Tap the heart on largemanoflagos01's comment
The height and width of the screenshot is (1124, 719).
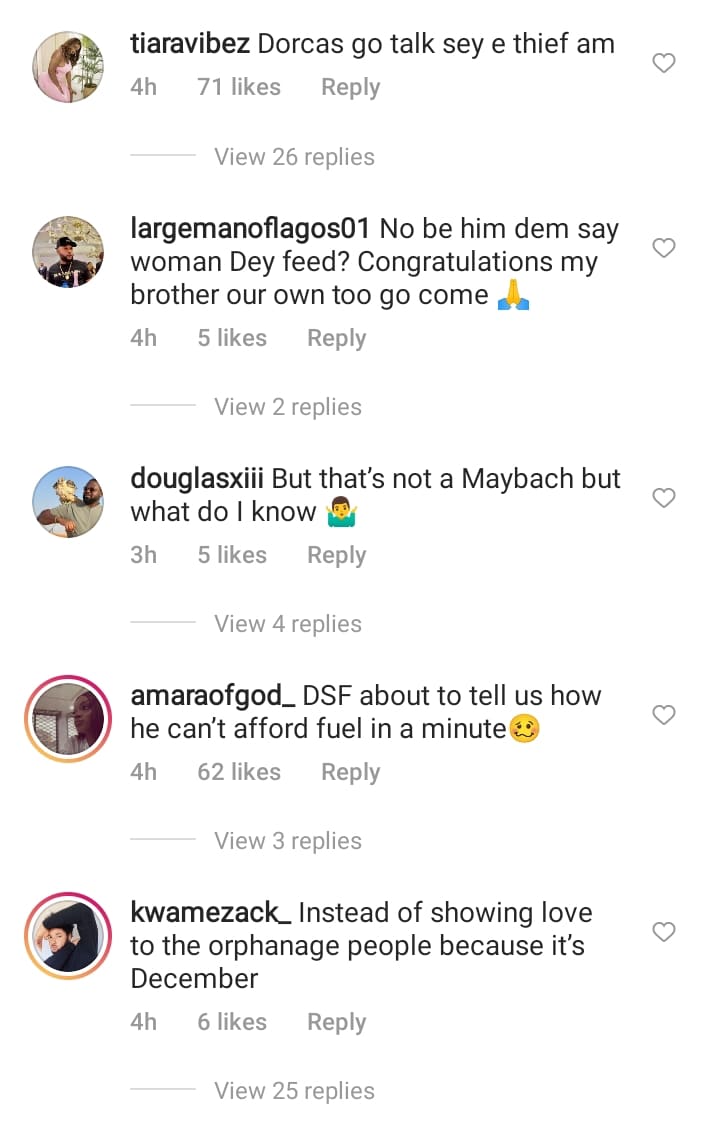pyautogui.click(x=664, y=248)
